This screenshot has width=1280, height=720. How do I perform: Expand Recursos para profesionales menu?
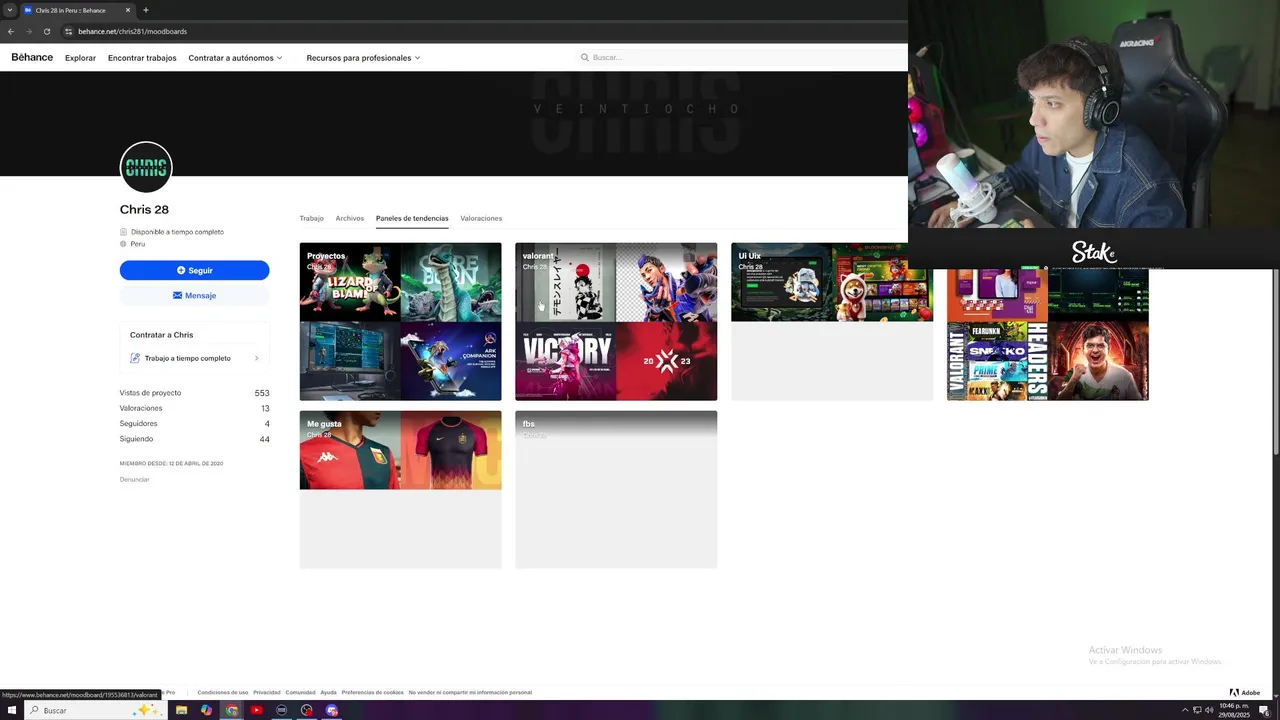363,58
